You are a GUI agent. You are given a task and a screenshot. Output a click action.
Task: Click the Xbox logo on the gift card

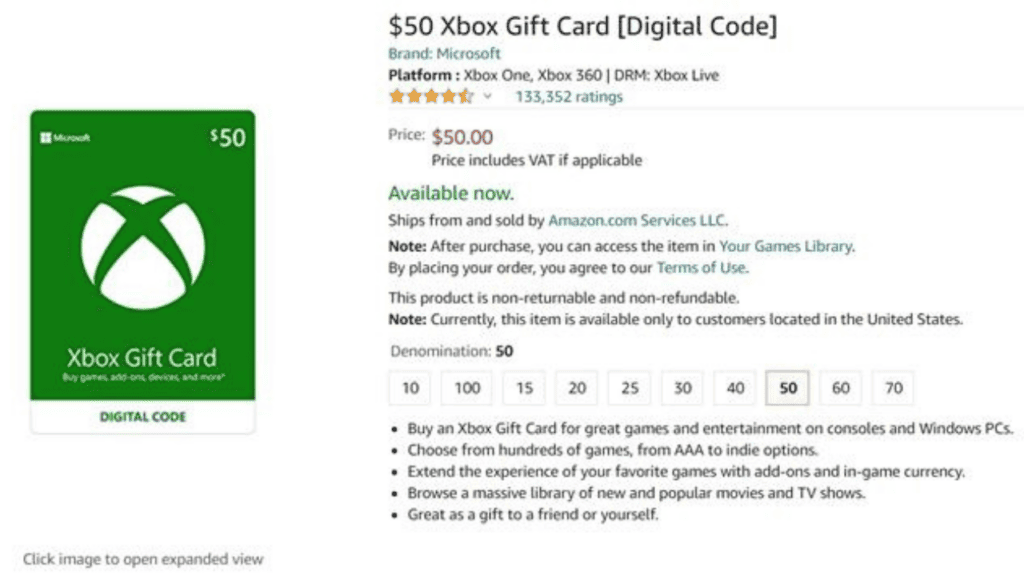point(142,247)
